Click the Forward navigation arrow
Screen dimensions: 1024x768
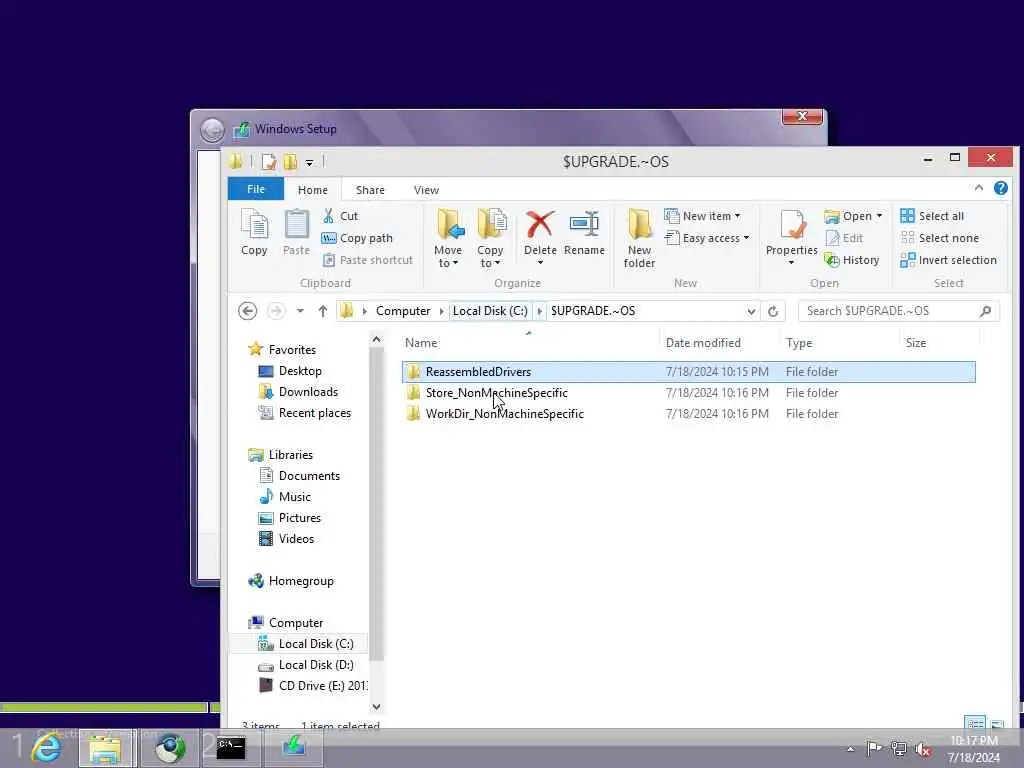point(276,311)
